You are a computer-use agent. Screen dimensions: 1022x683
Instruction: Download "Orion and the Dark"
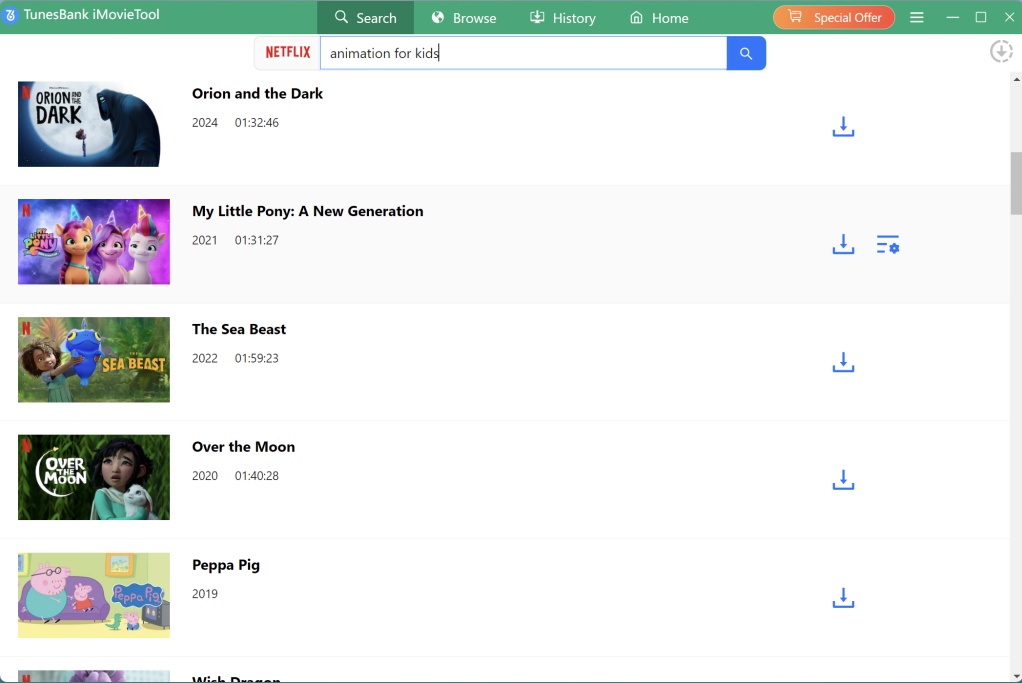point(843,126)
